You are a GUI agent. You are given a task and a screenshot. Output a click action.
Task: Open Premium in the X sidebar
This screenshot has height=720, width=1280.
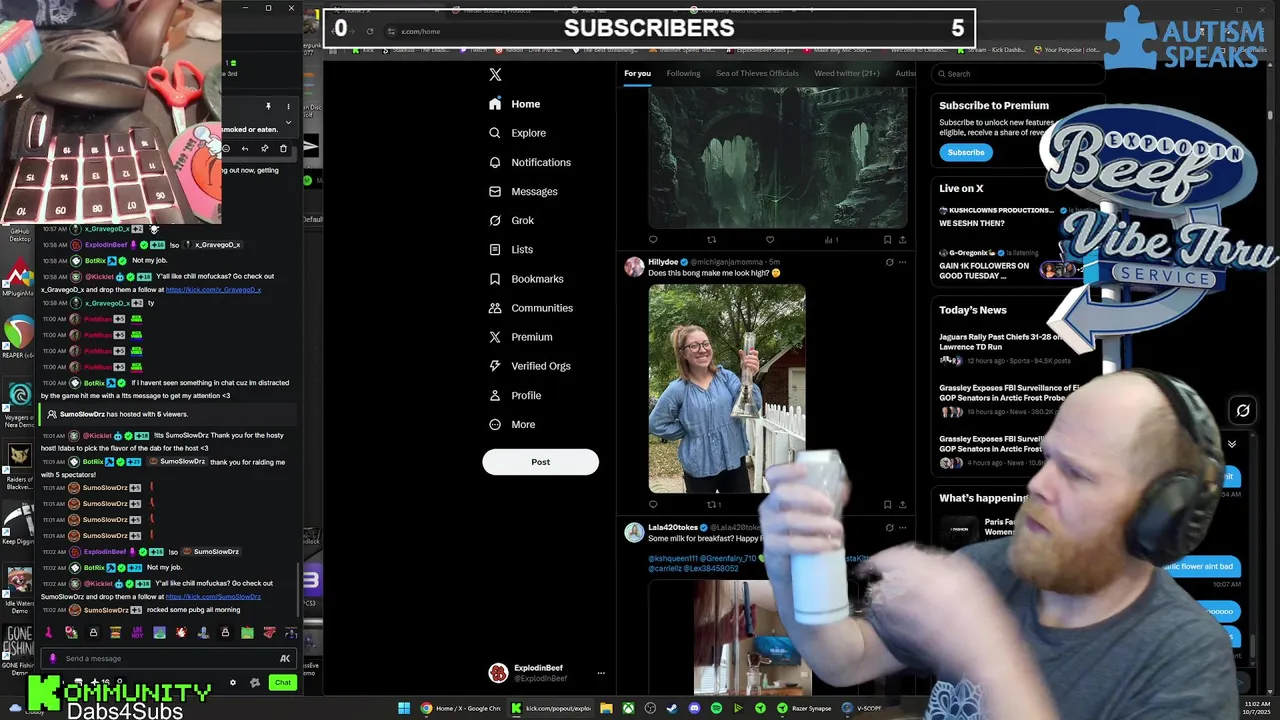520,337
